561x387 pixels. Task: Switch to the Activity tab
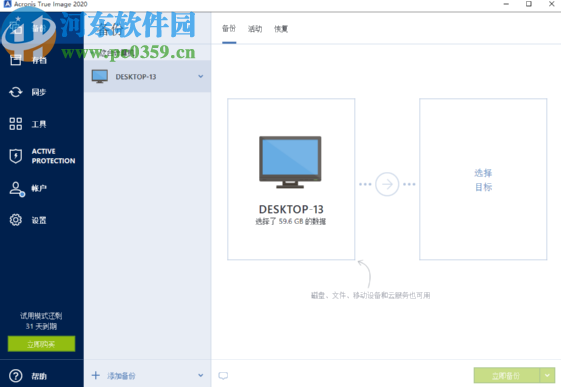point(255,29)
